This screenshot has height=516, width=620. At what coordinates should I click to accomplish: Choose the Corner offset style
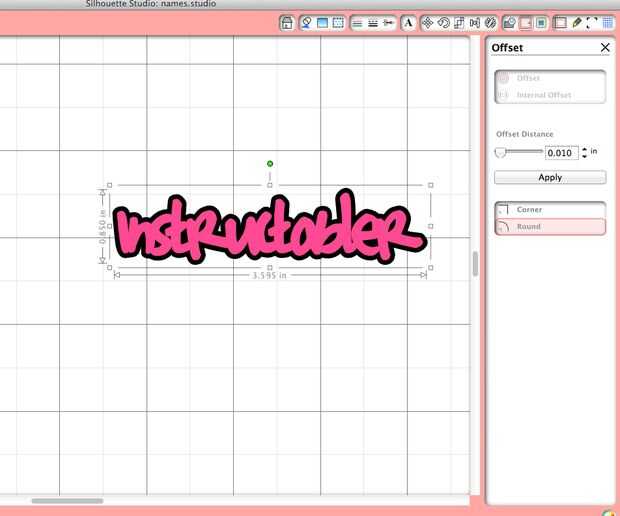(550, 210)
